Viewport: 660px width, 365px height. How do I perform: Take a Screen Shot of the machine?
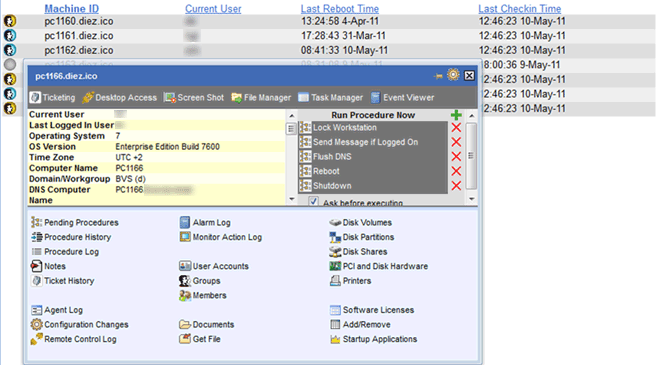pyautogui.click(x=194, y=98)
